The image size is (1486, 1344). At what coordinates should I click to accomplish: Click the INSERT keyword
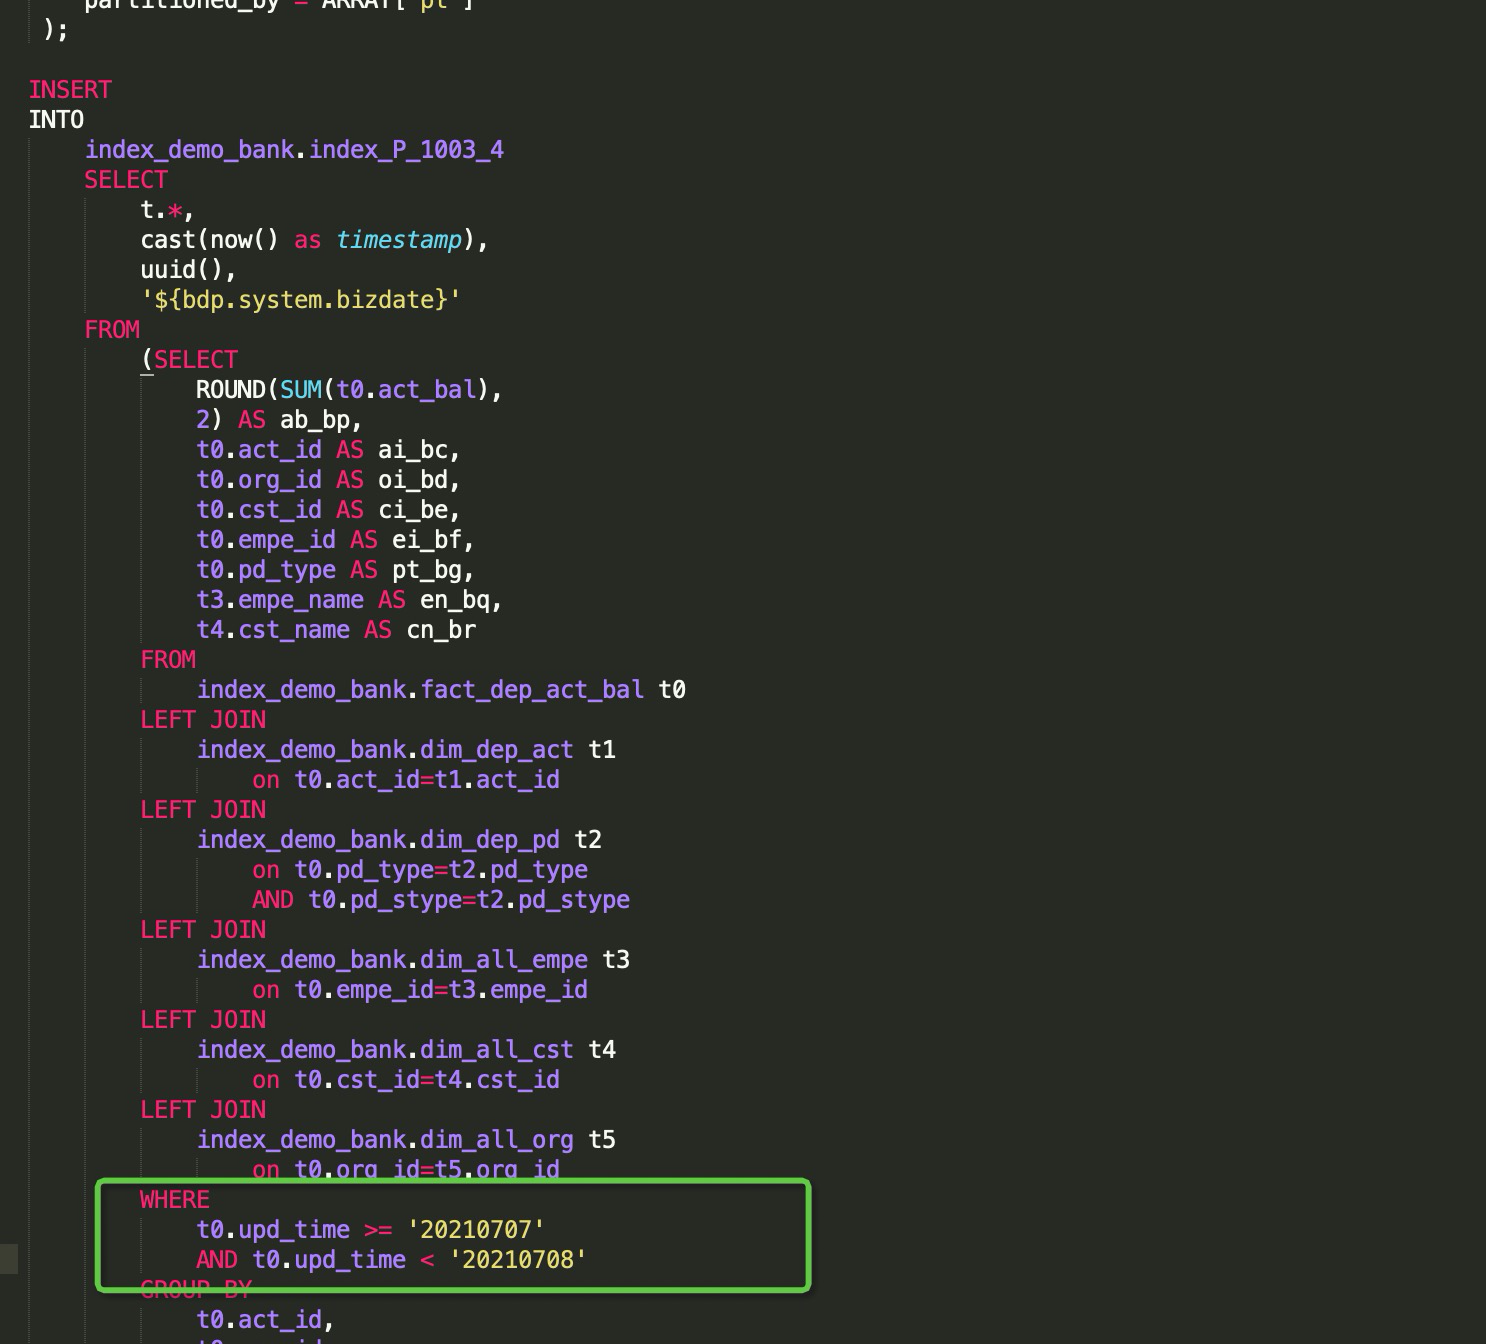[70, 90]
